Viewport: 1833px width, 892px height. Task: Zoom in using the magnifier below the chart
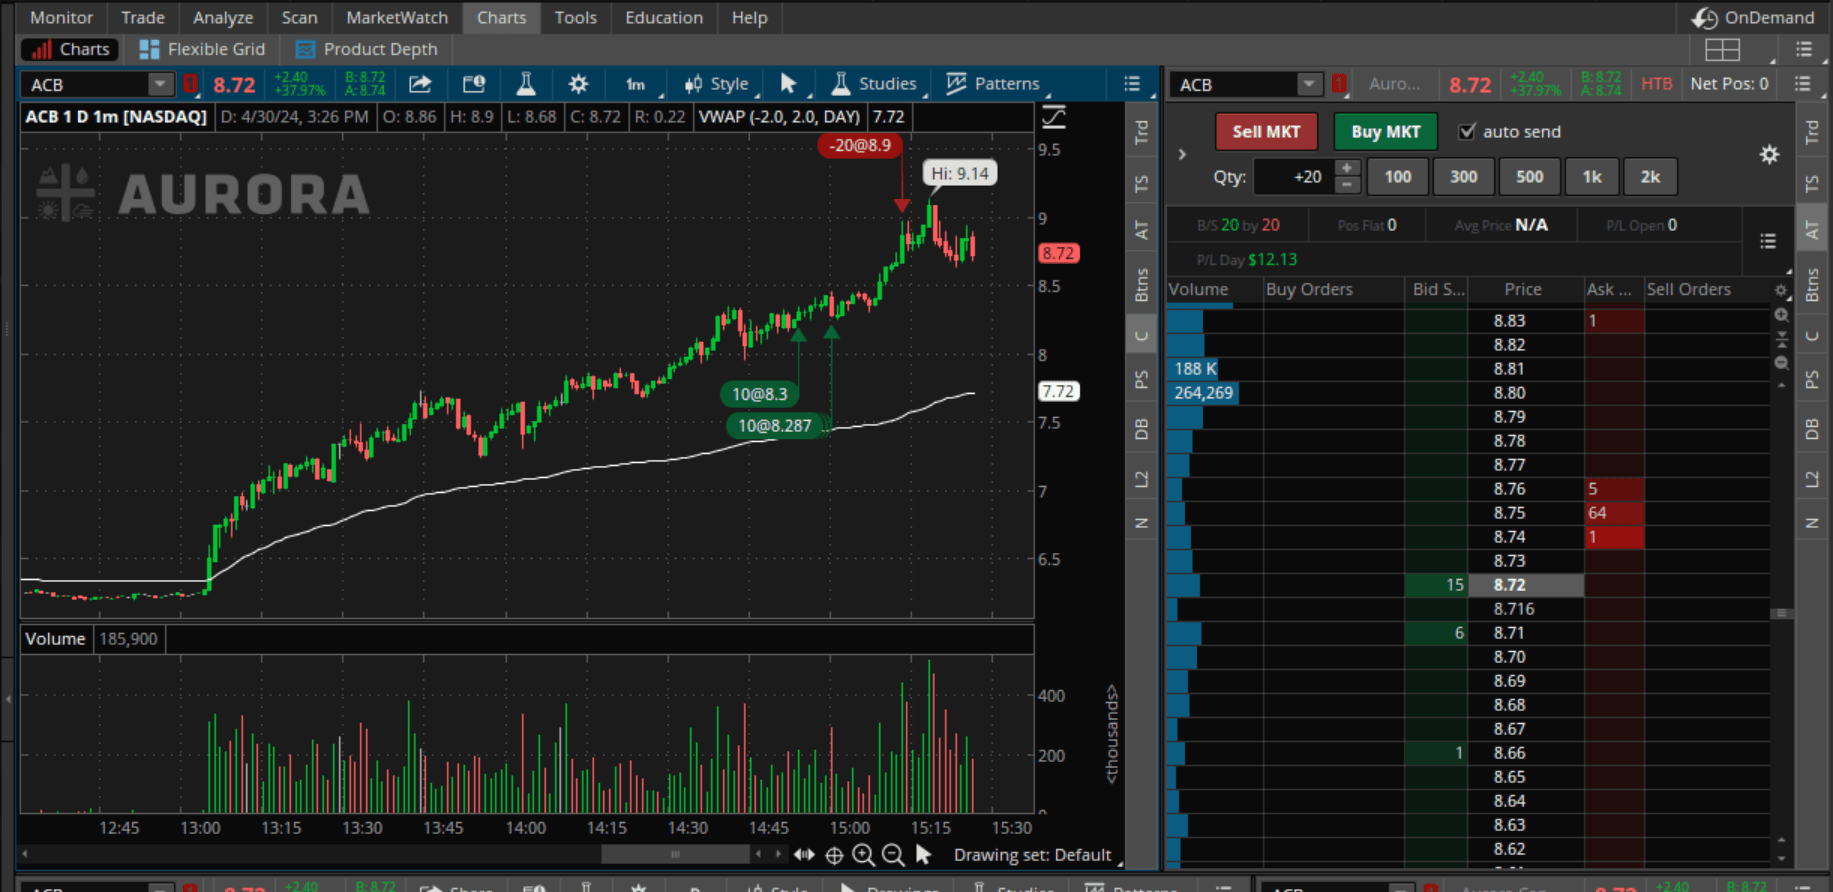coord(863,855)
